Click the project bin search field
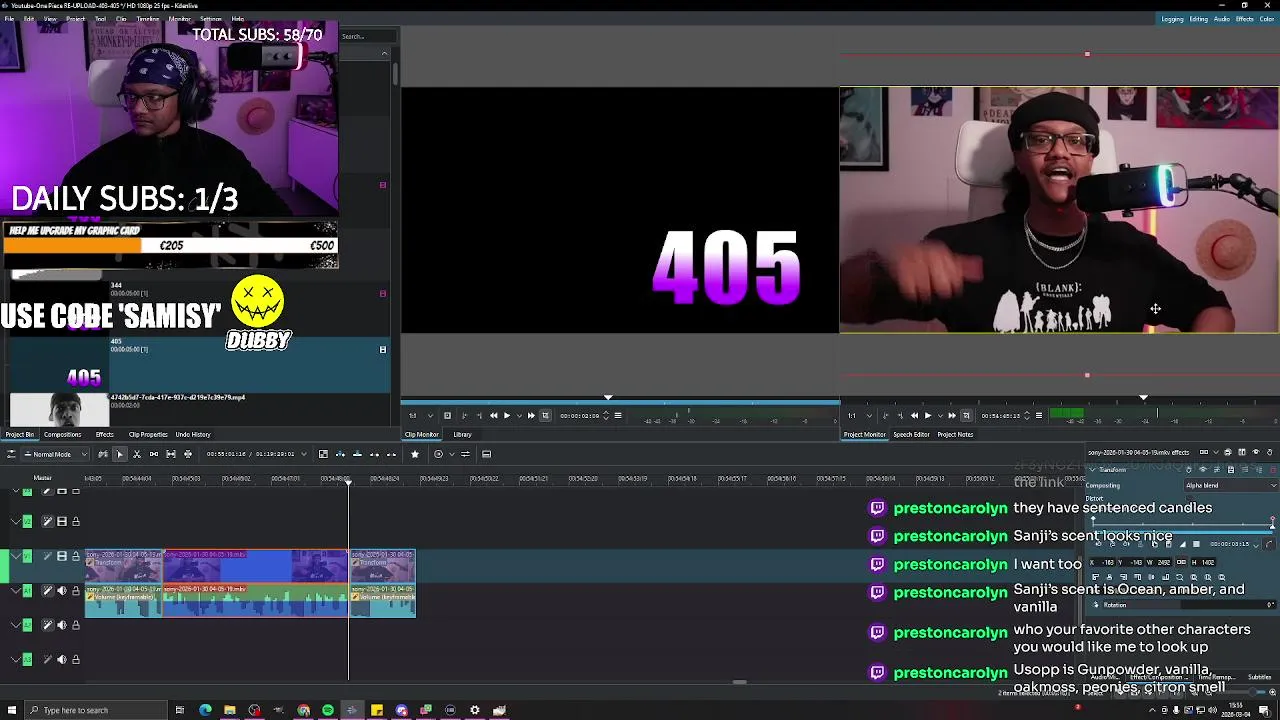This screenshot has width=1280, height=720. coord(368,37)
